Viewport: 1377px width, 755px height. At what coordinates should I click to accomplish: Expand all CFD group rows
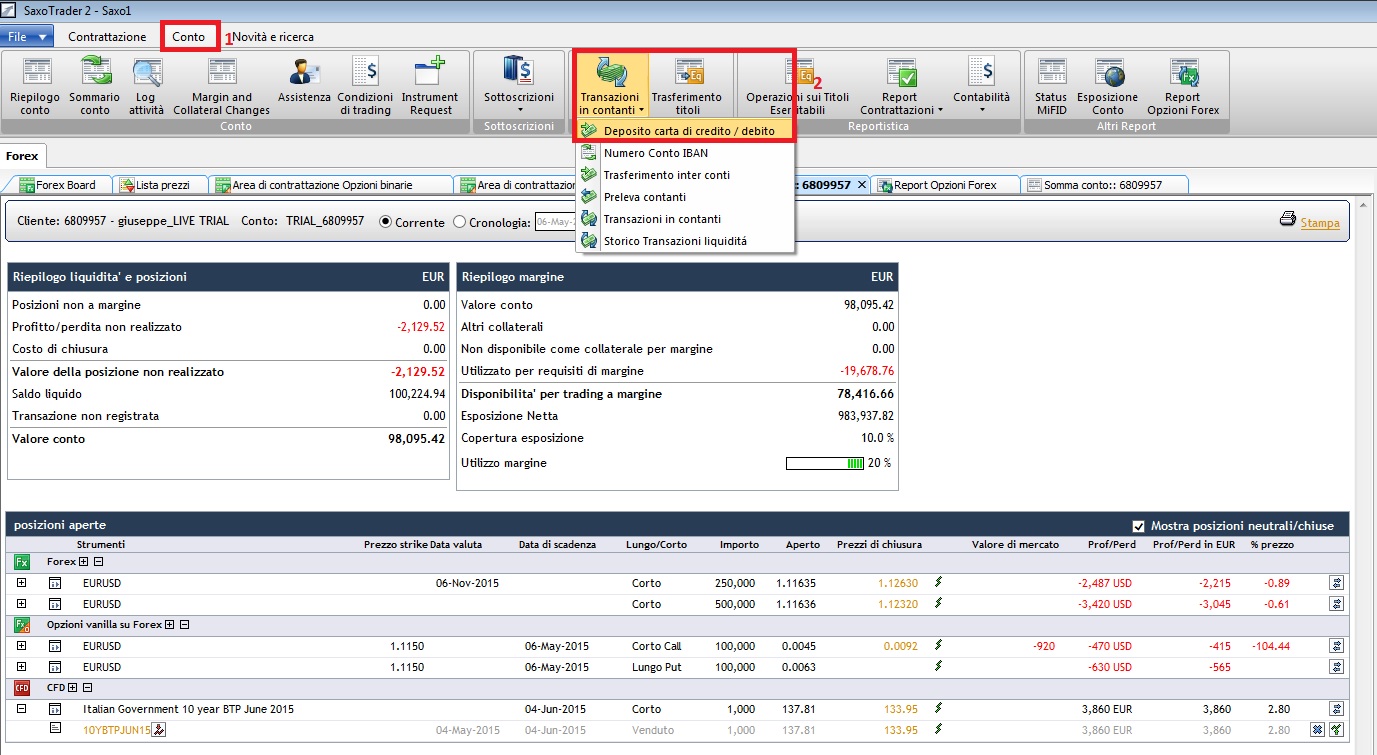73,688
